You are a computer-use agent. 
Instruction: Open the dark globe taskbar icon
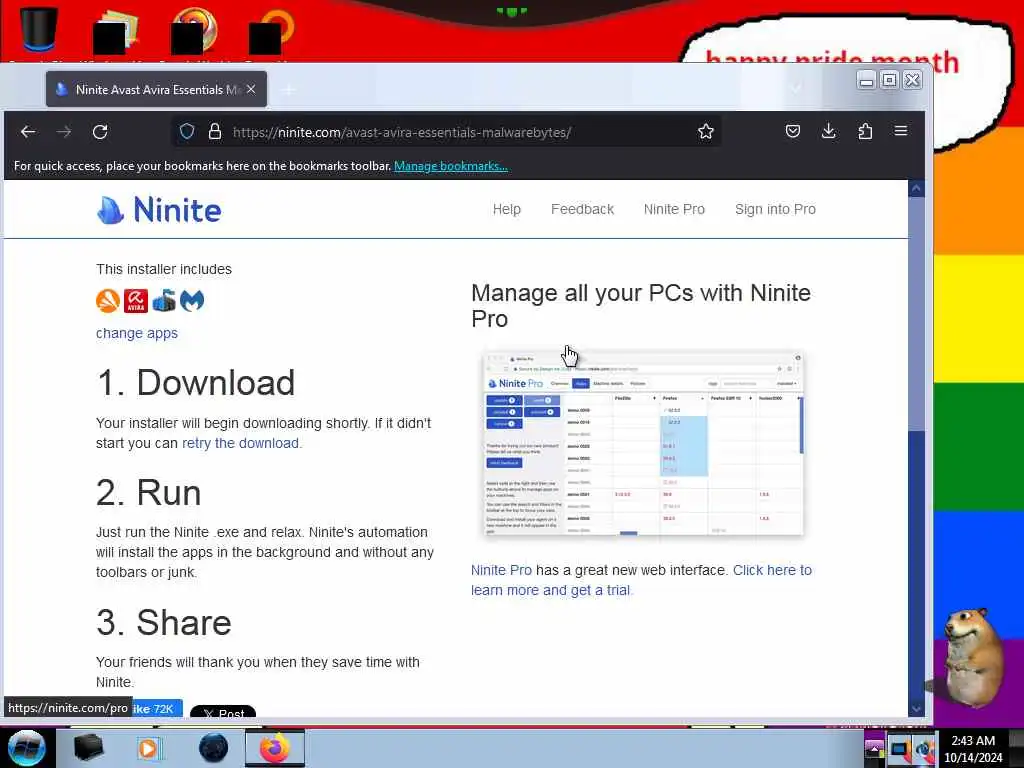tap(213, 748)
